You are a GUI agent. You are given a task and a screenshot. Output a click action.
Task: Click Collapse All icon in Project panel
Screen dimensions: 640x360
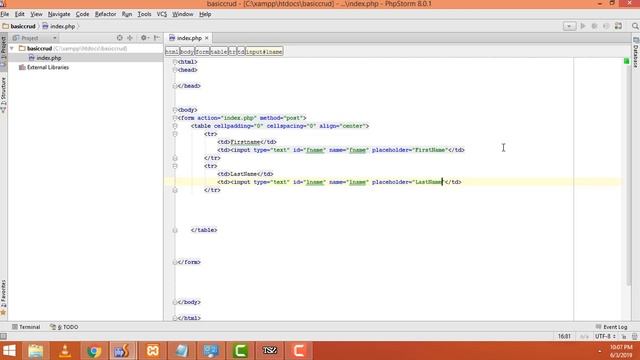130,38
